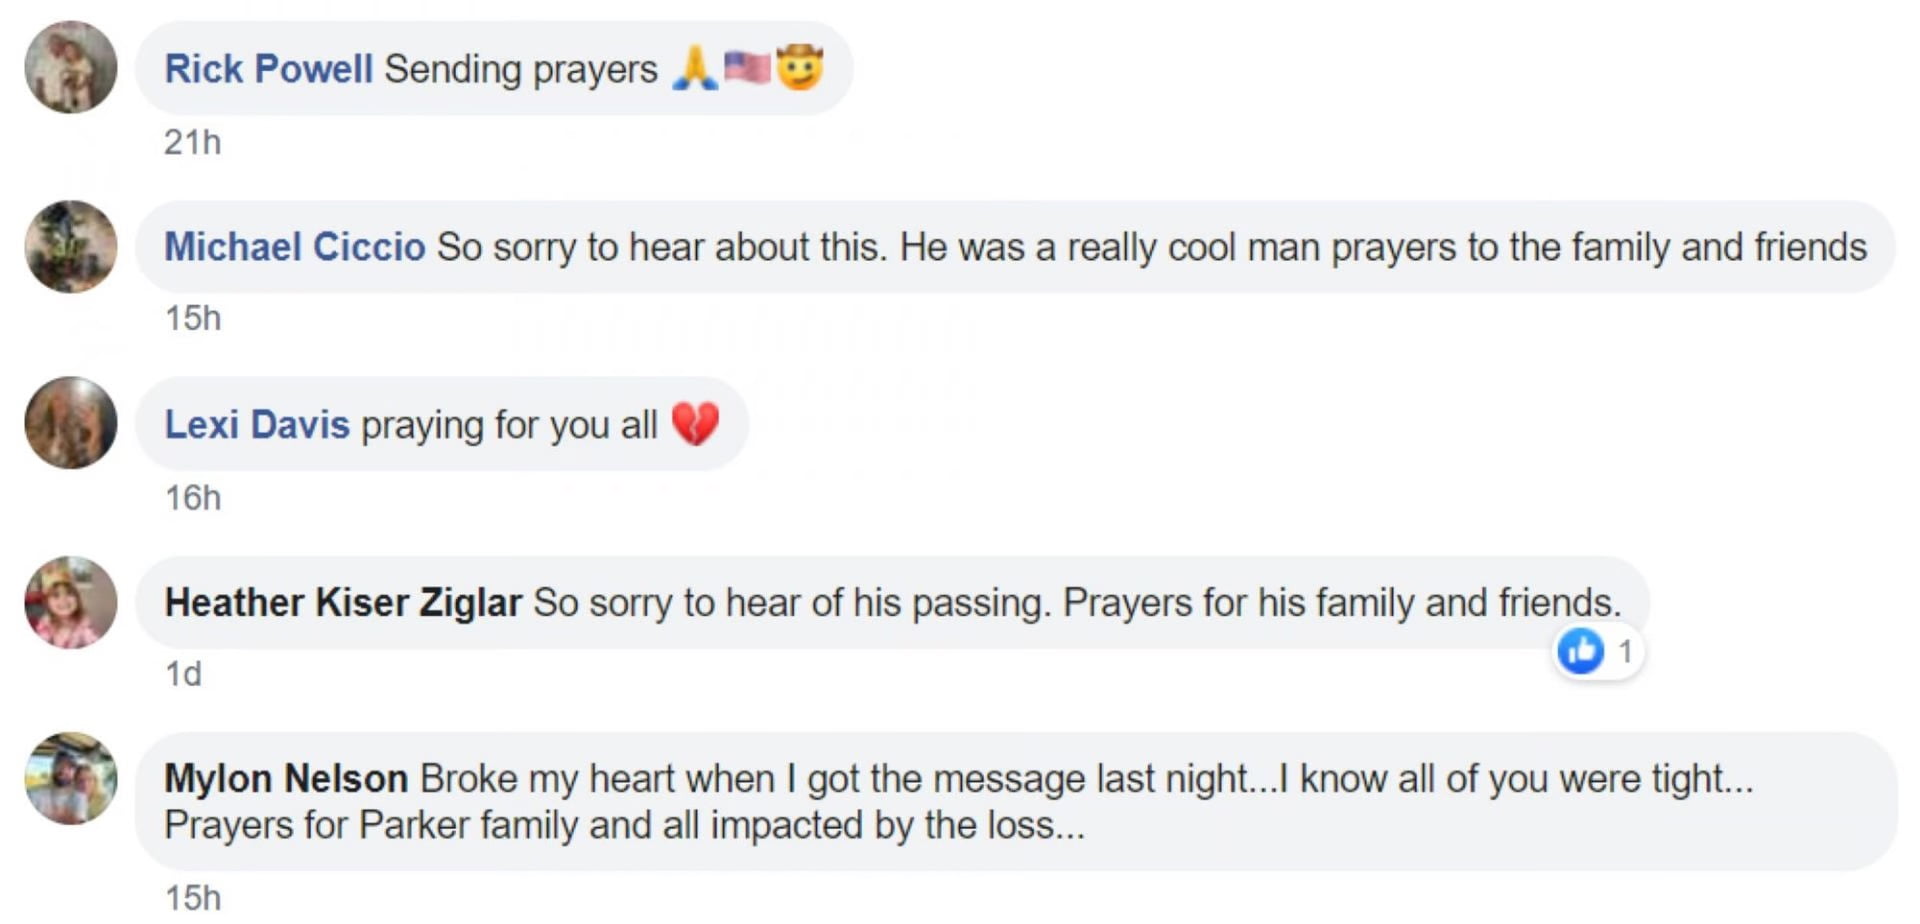
Task: Click the praying hands emoji
Action: click(695, 69)
